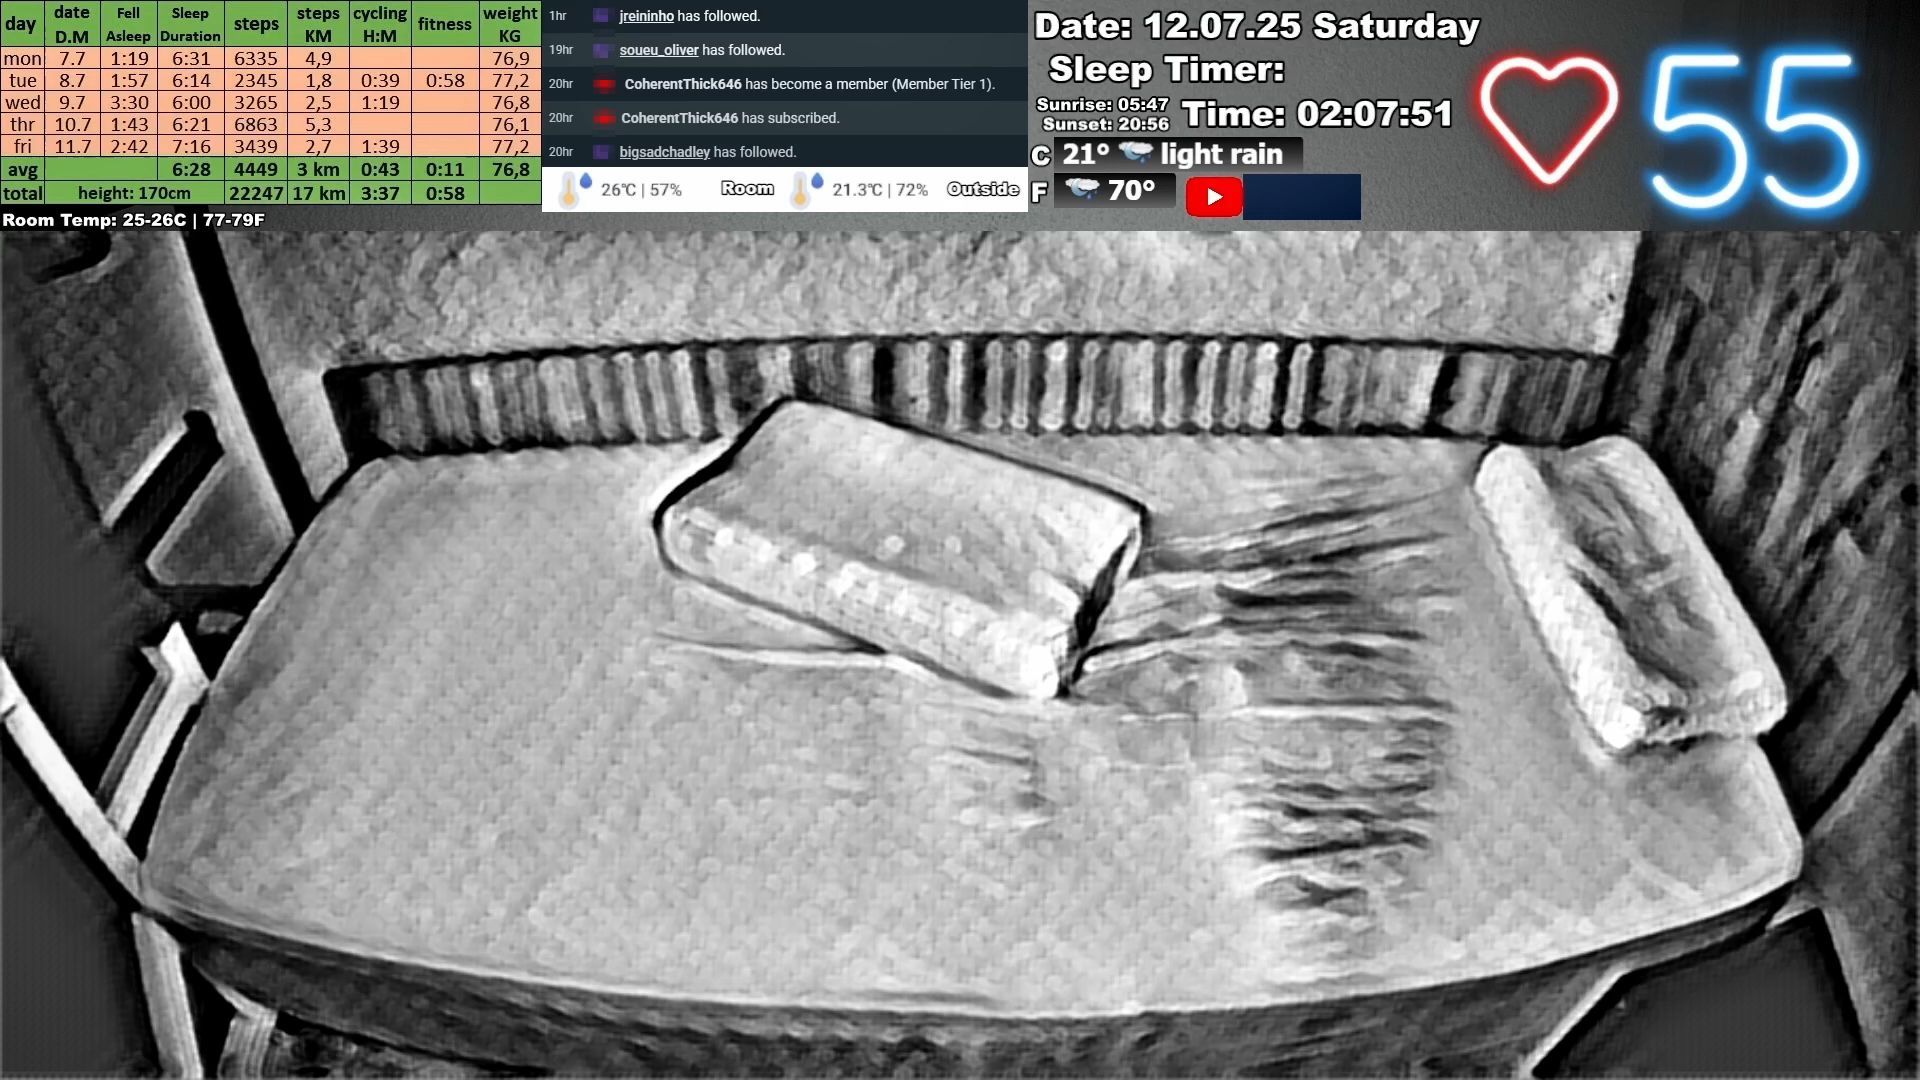Screen dimensions: 1920x1080
Task: Click the dark blue box beside the YouTube icon
Action: pyautogui.click(x=1302, y=197)
